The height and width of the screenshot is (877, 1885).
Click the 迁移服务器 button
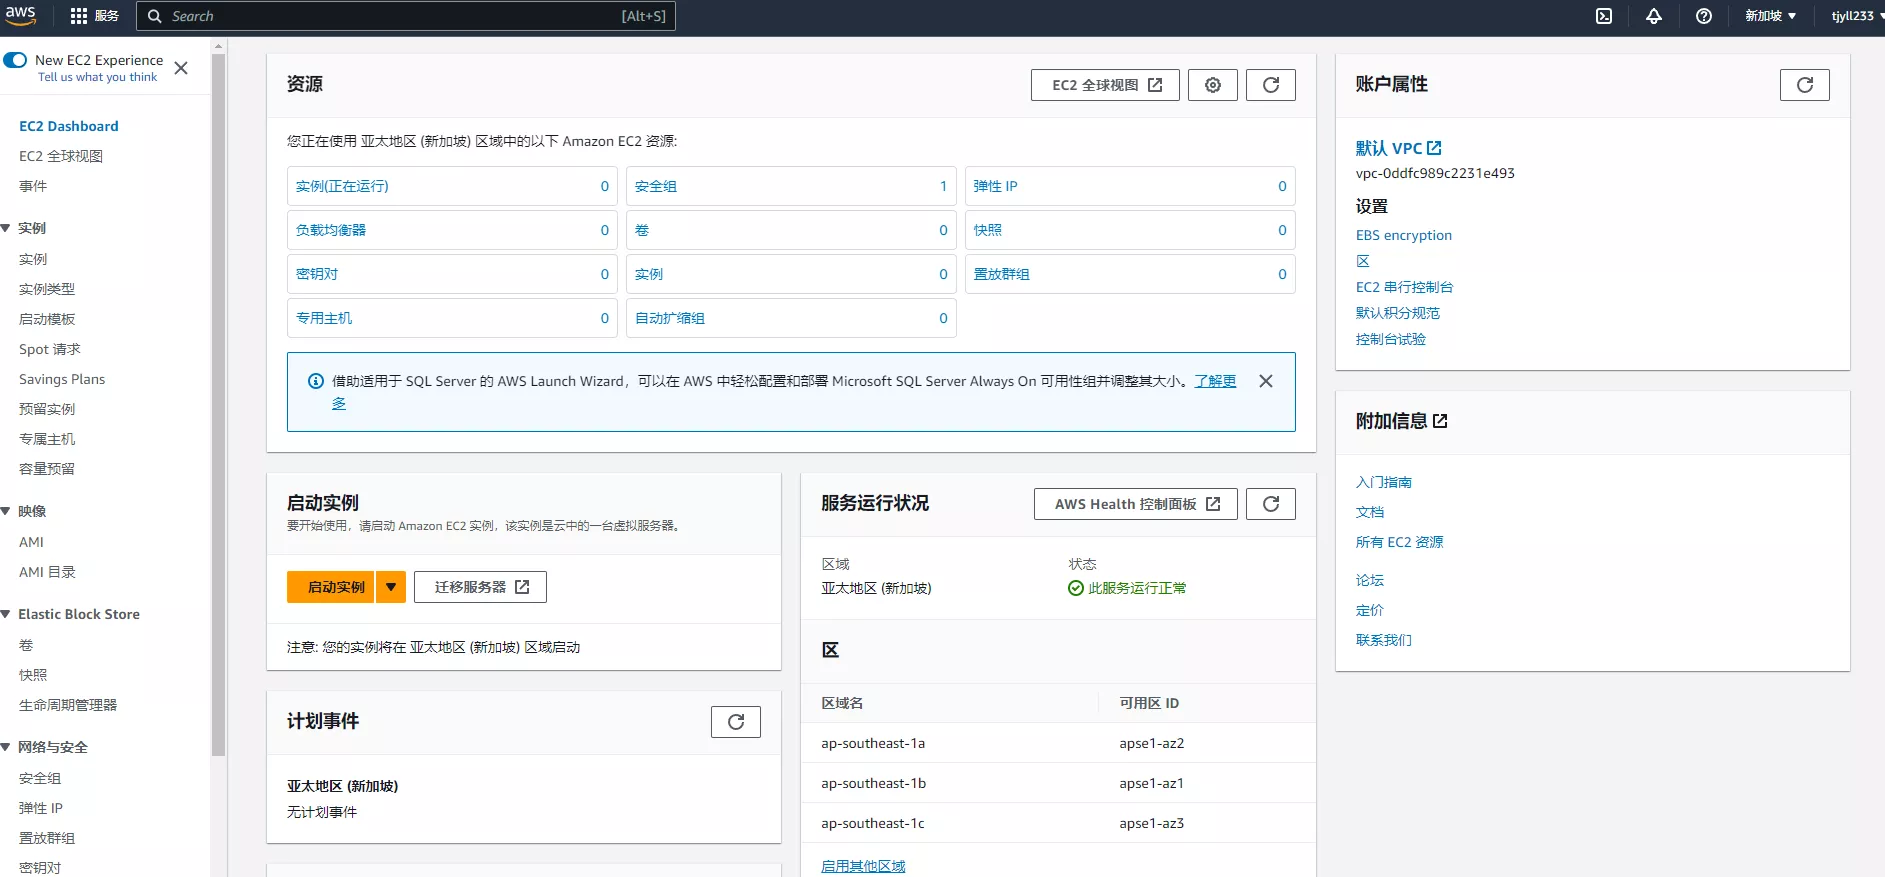pos(480,587)
